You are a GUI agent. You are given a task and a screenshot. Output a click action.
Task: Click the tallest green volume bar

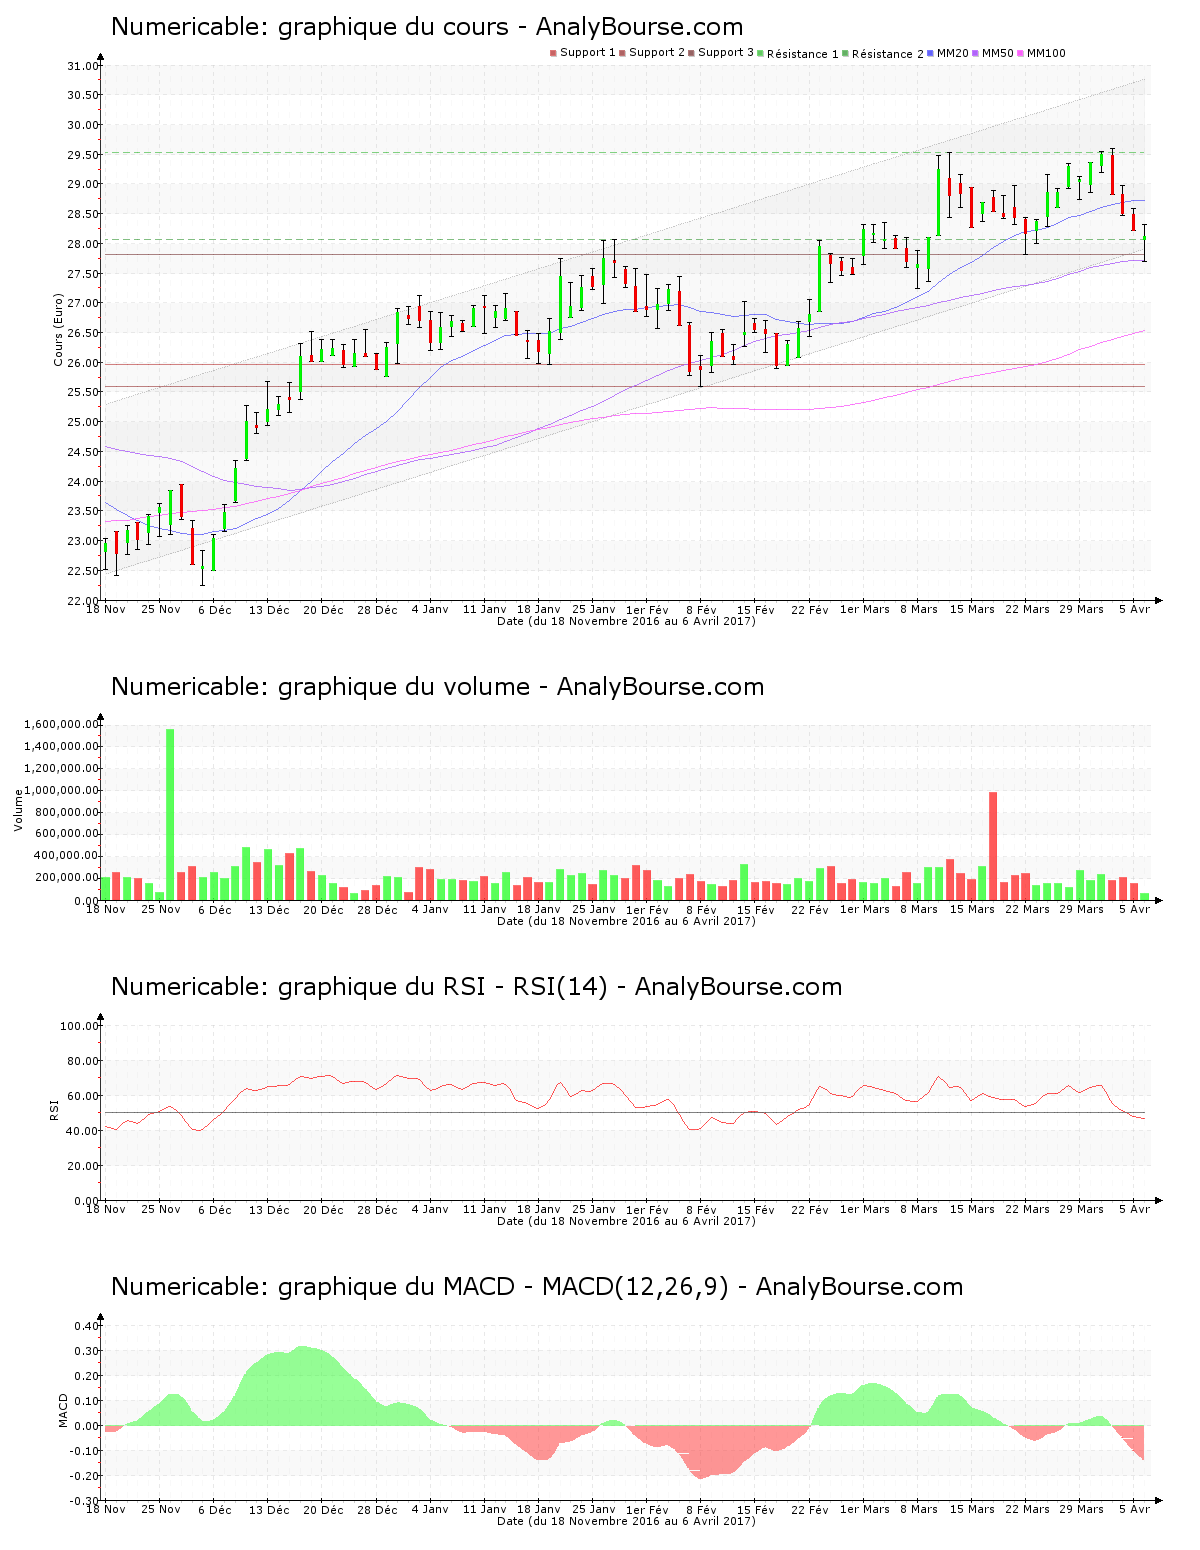[x=170, y=814]
